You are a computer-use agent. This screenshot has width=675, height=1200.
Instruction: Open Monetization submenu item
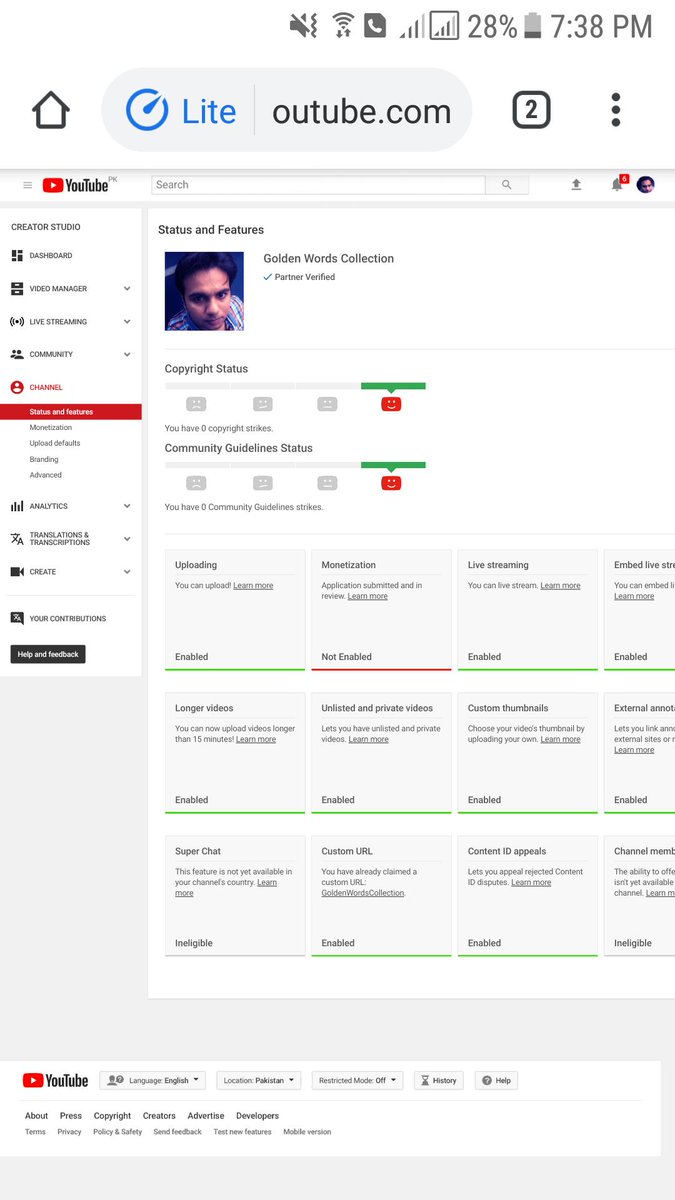(50, 427)
